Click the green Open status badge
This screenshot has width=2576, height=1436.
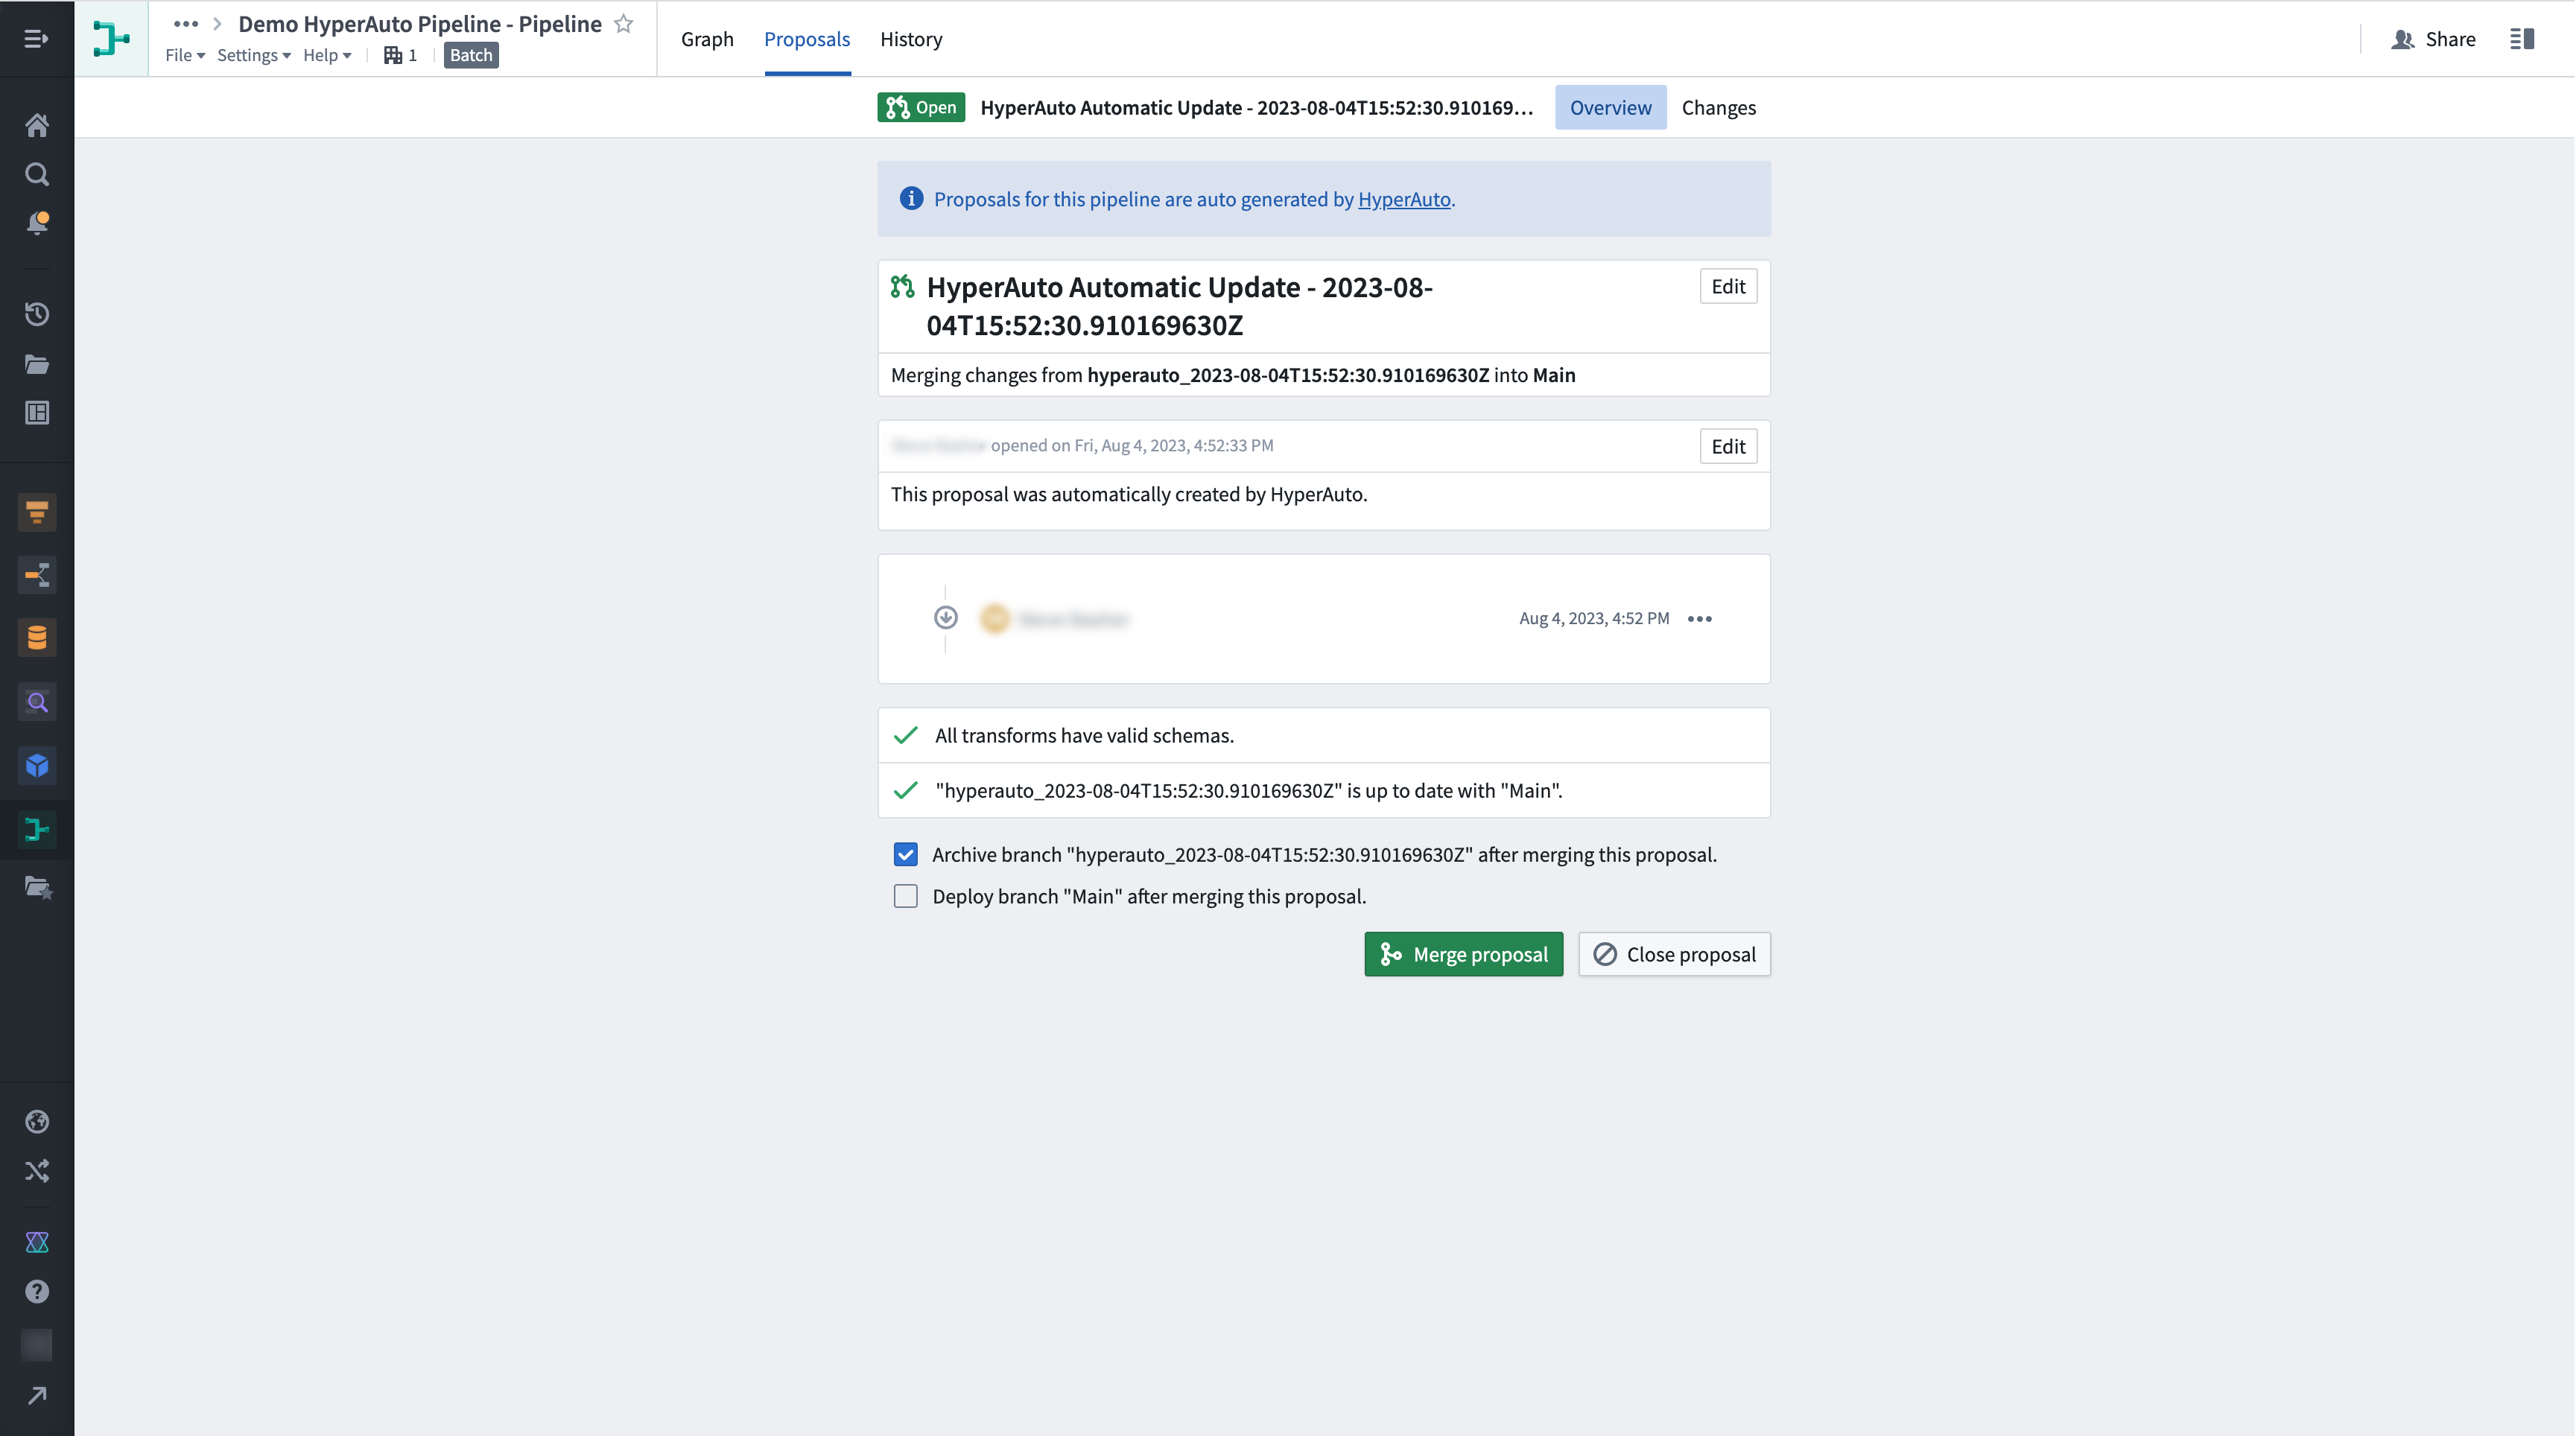pyautogui.click(x=921, y=108)
